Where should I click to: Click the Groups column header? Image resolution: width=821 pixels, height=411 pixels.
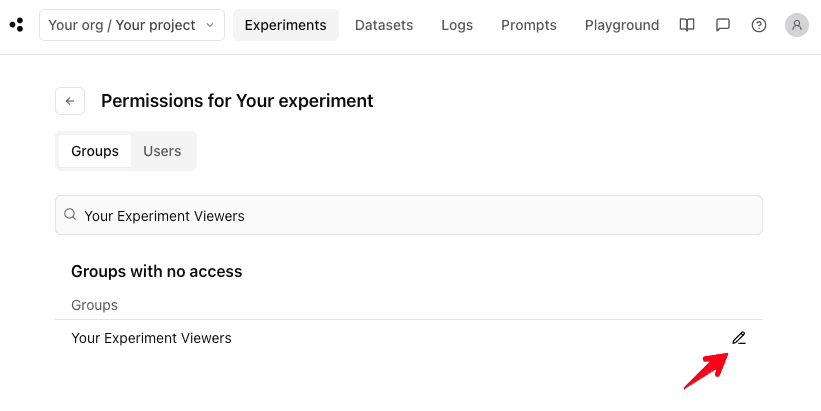click(x=94, y=305)
